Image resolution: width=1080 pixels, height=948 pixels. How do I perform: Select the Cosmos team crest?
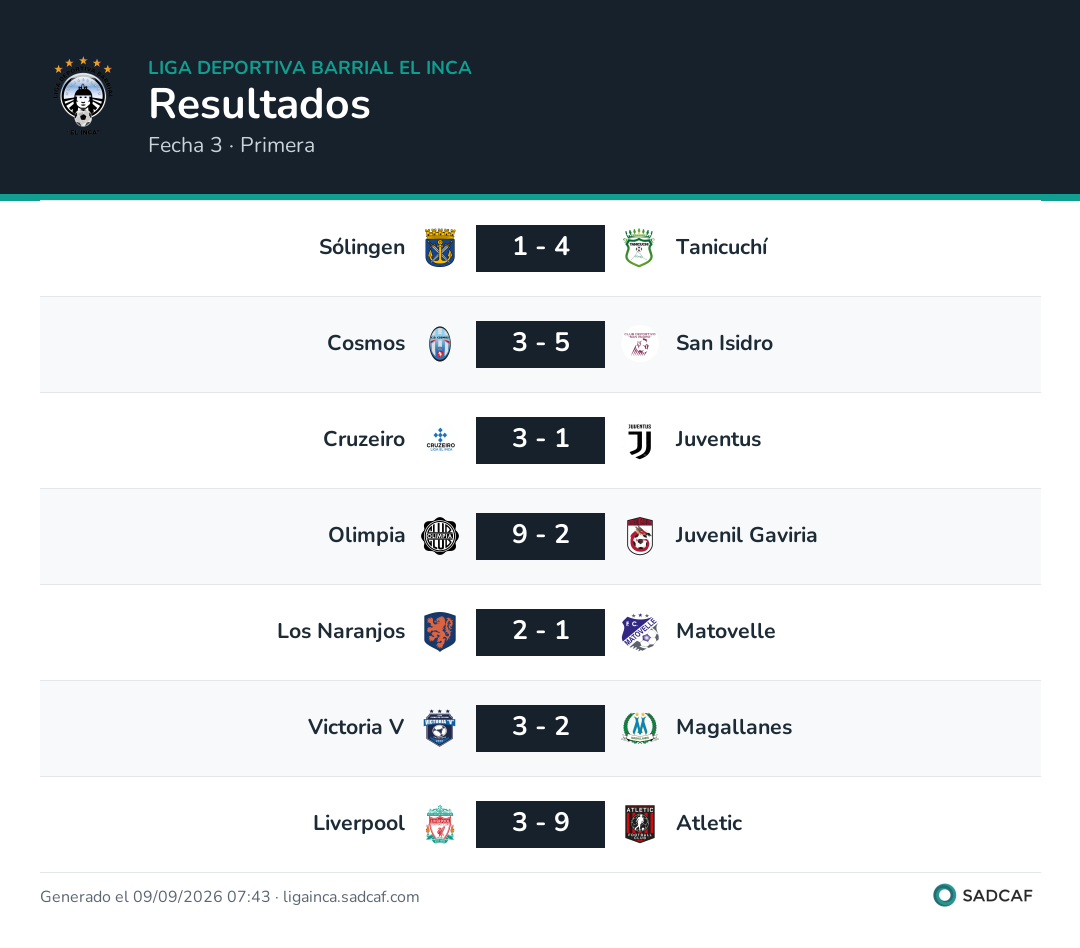(440, 344)
